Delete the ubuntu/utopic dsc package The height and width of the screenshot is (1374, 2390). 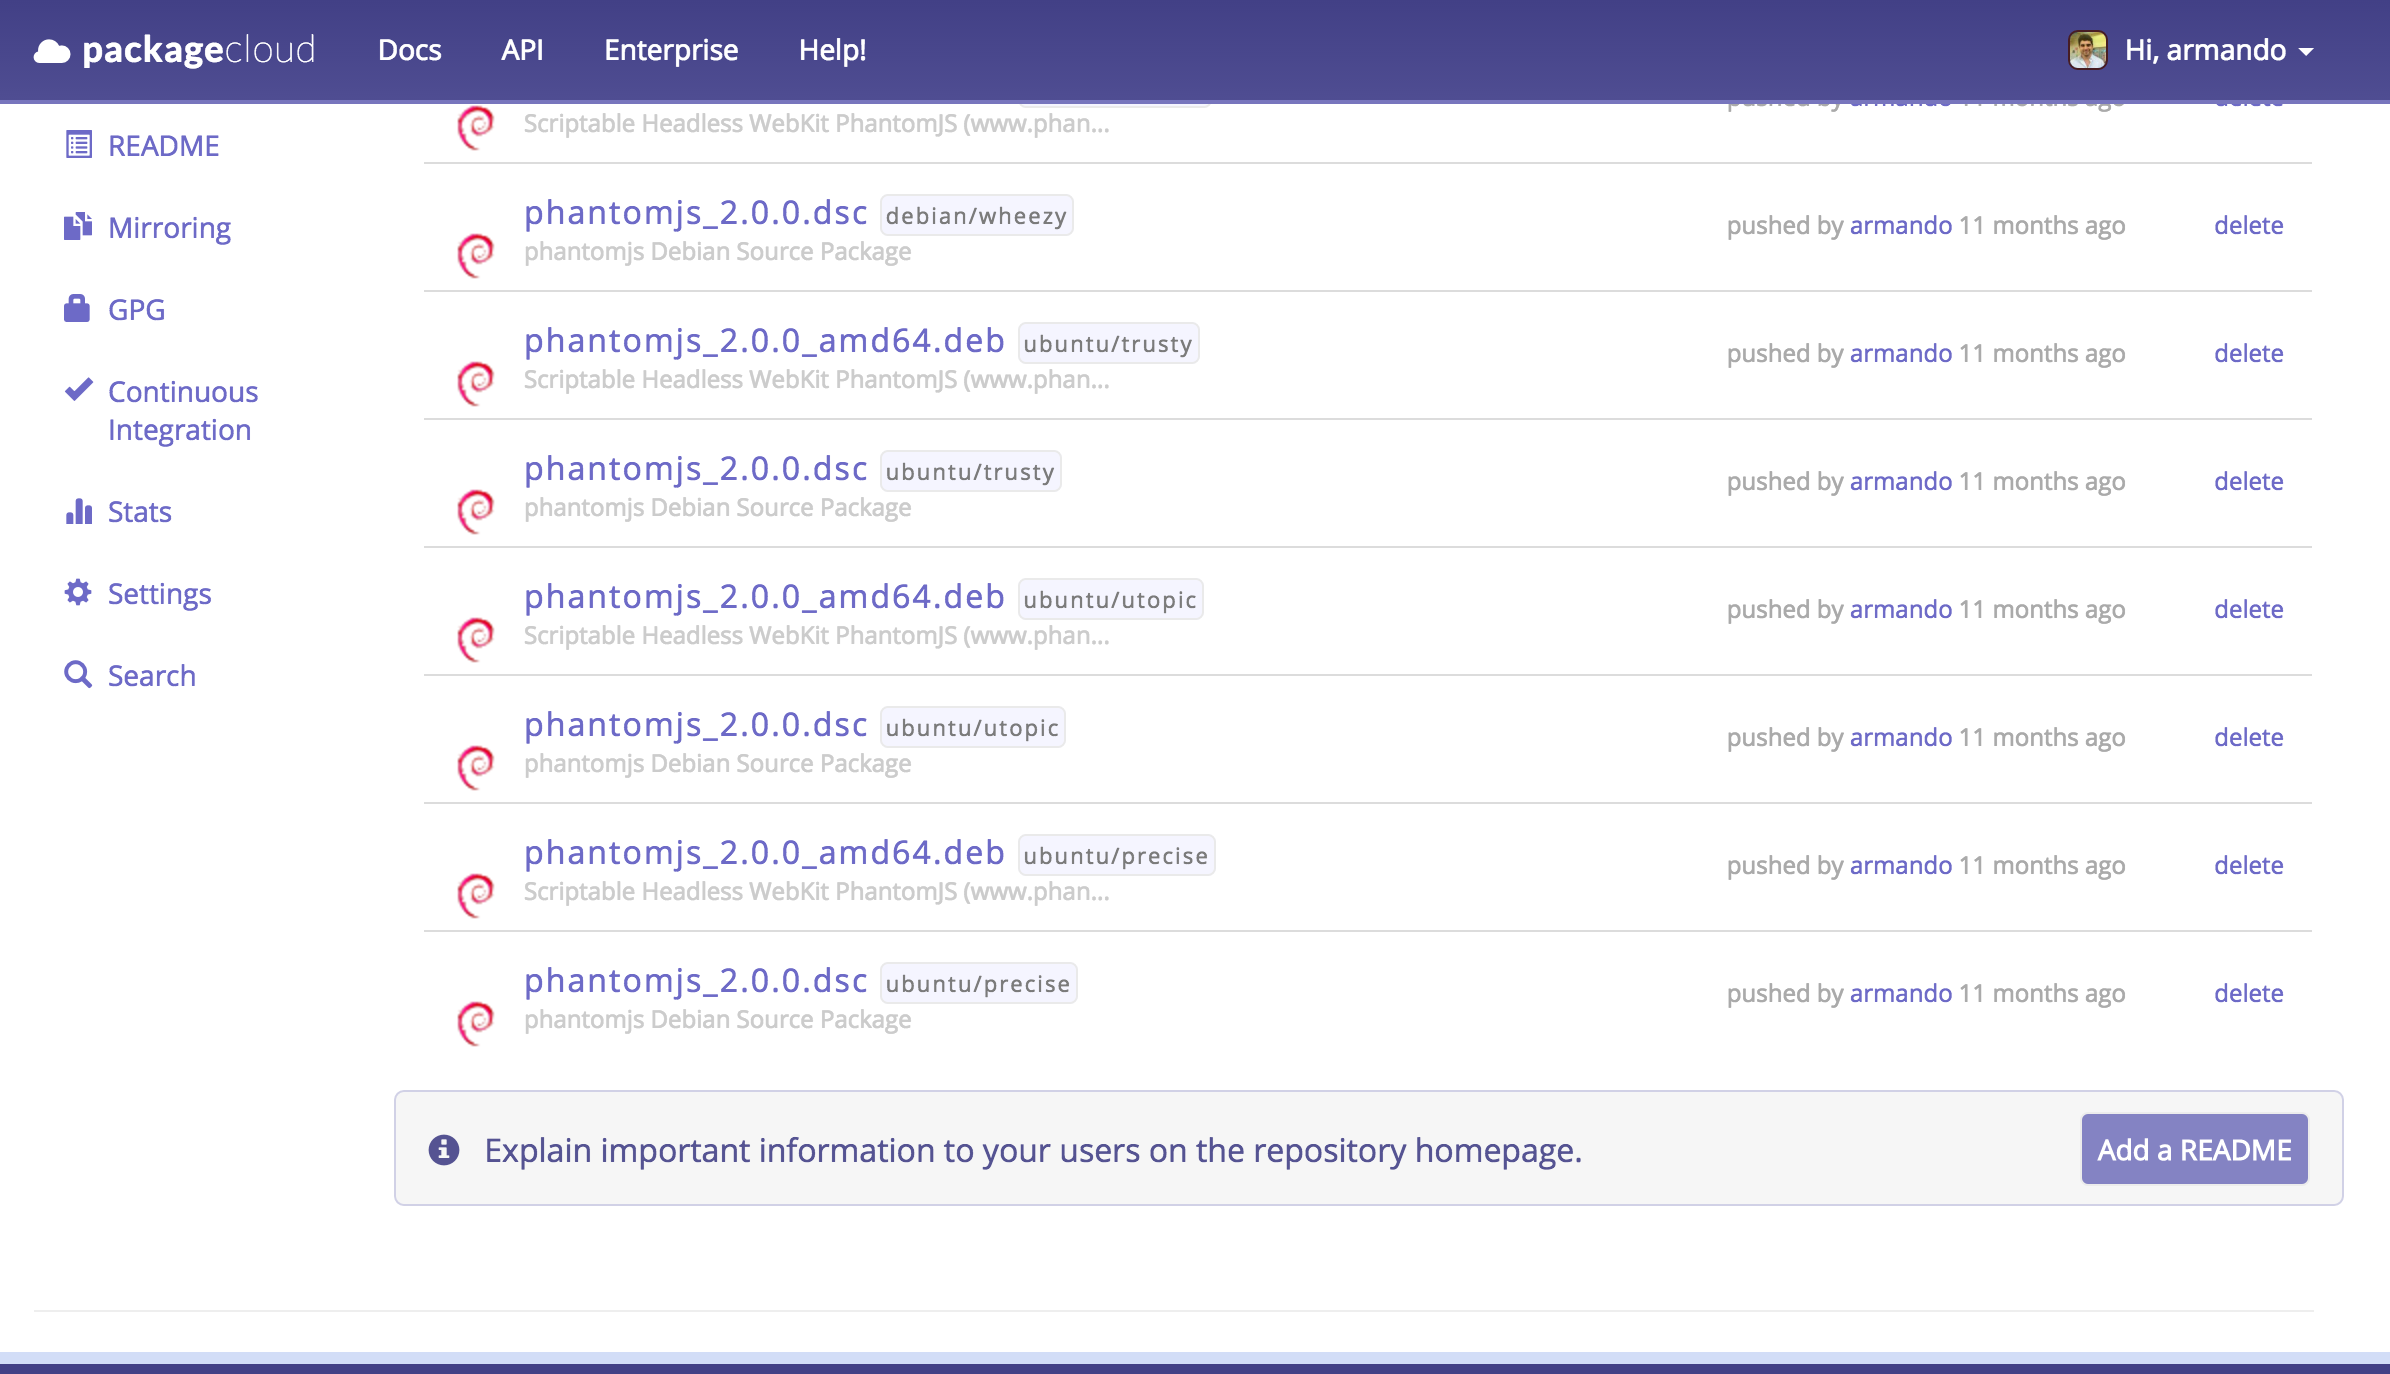click(x=2248, y=737)
